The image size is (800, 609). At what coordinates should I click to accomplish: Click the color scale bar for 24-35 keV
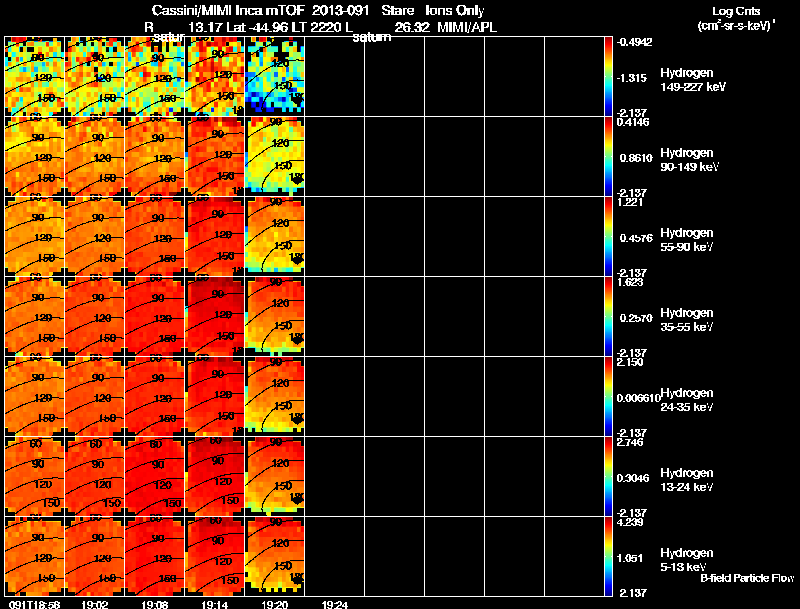point(608,396)
